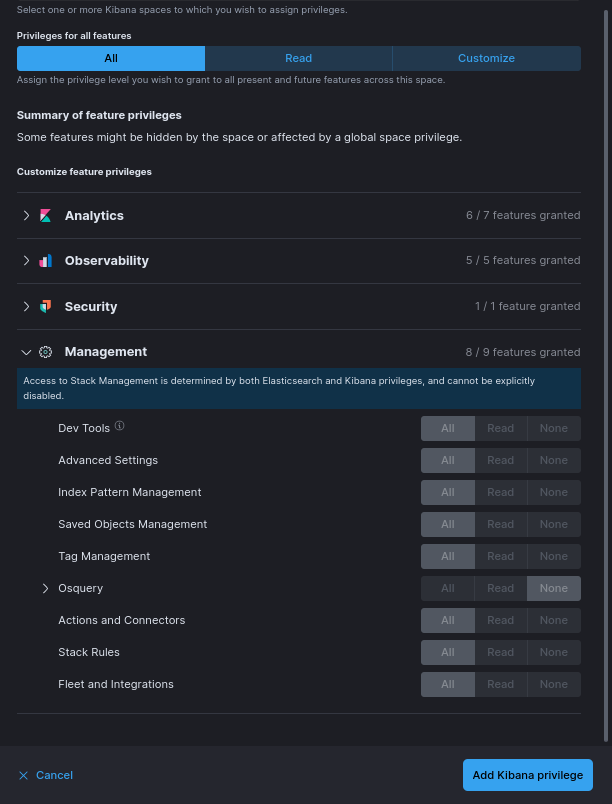Click the Observability section icon

click(x=45, y=260)
